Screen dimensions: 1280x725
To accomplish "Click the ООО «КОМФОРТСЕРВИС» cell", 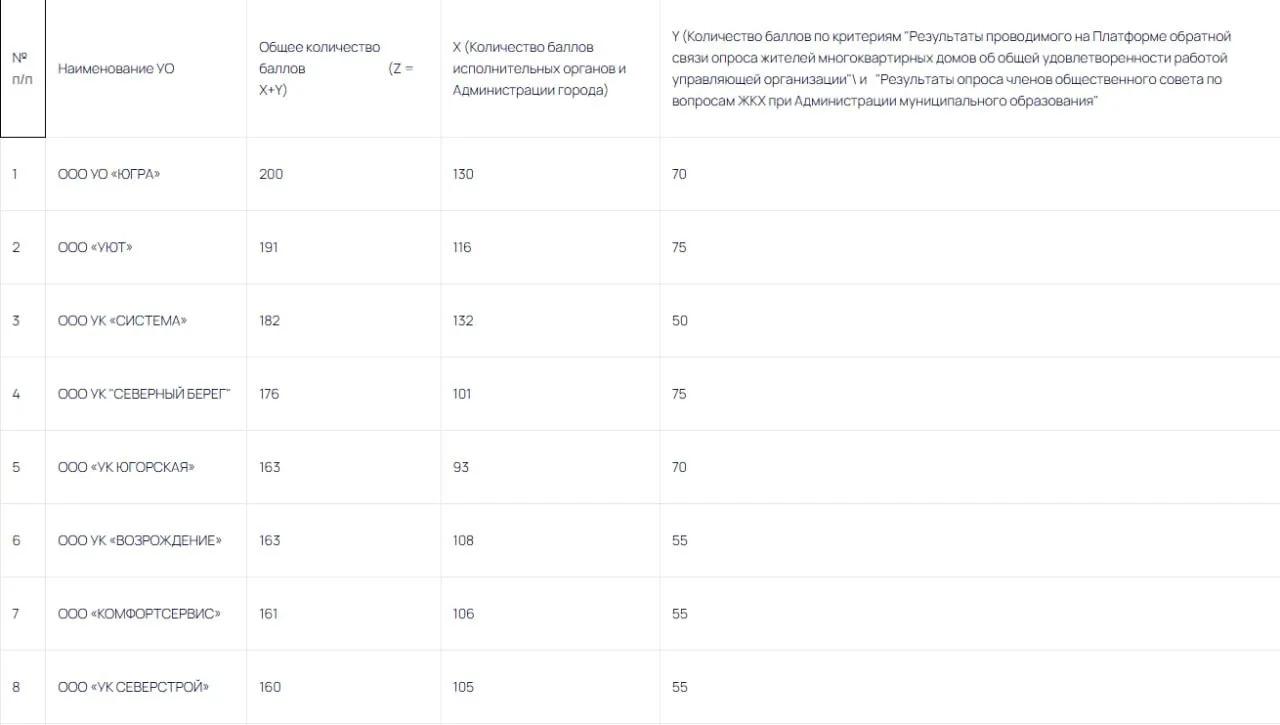I will pos(139,613).
